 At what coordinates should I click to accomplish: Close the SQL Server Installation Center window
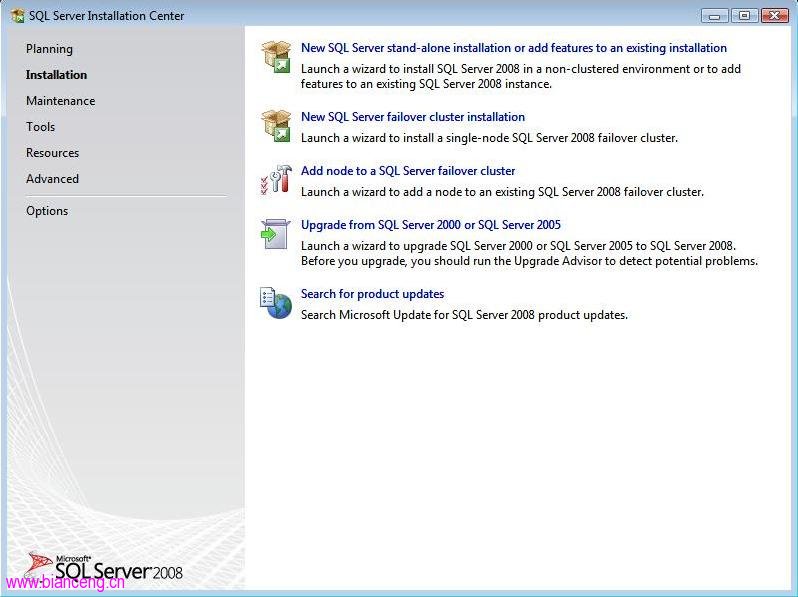point(774,16)
